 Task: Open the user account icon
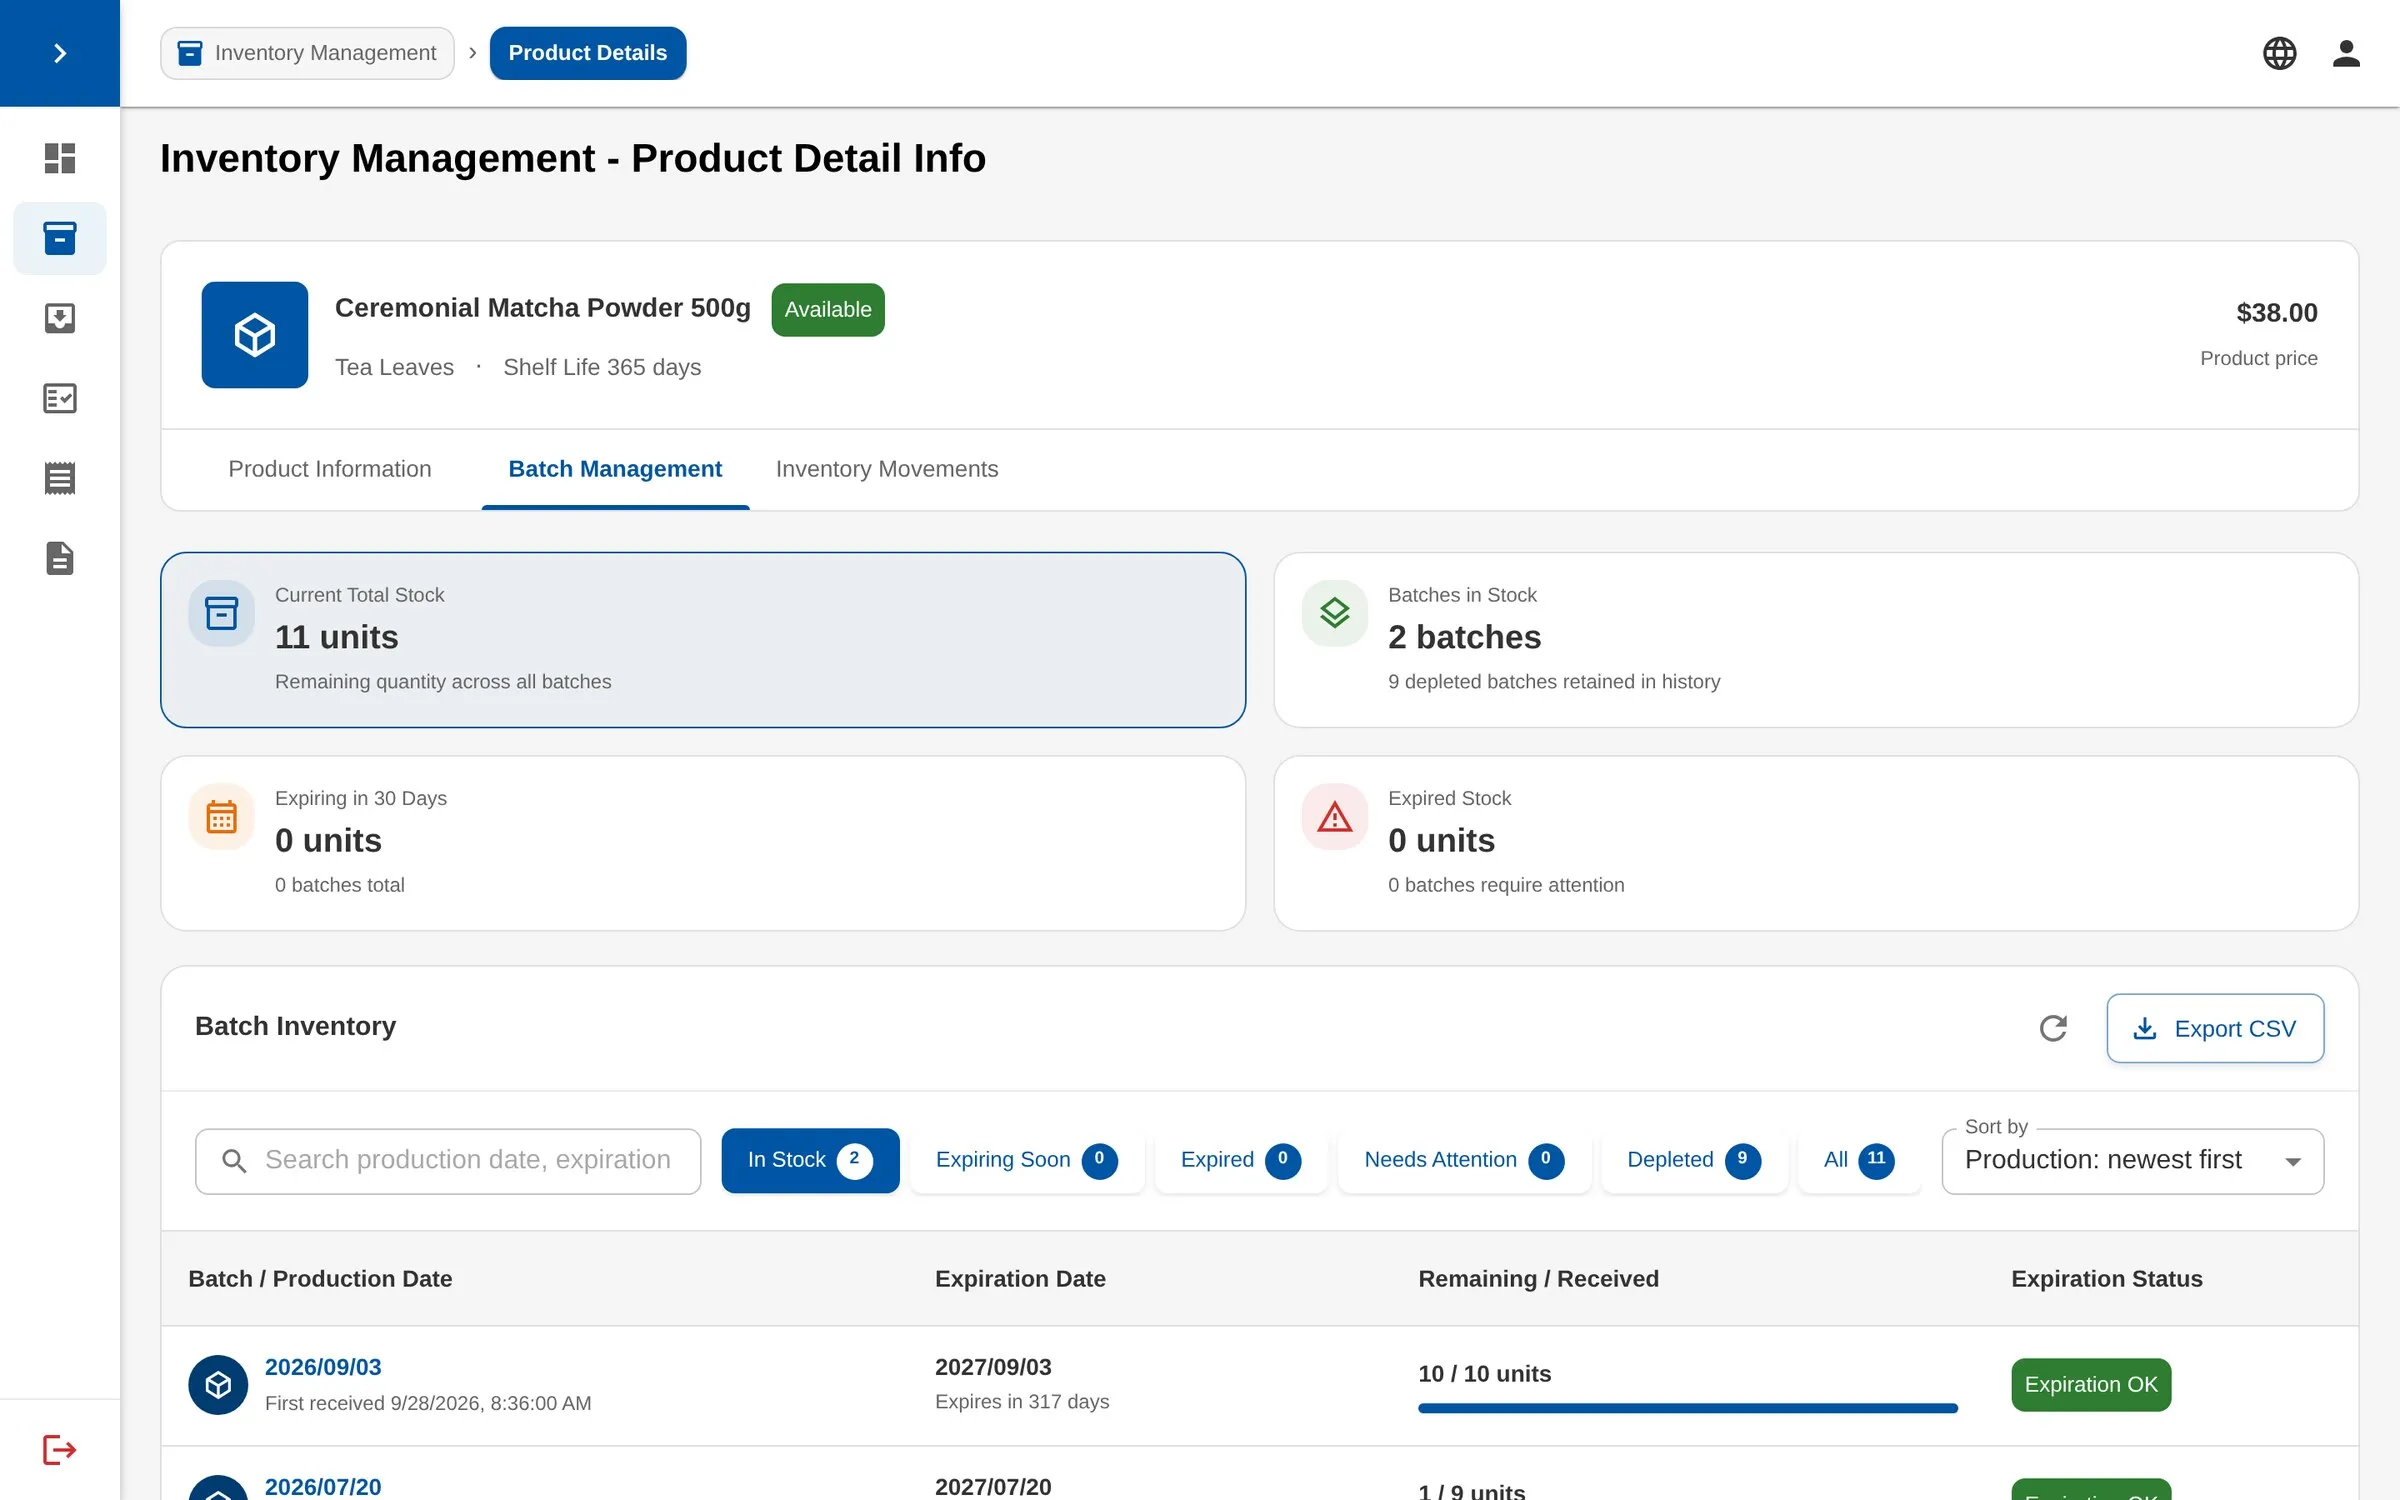[x=2346, y=53]
